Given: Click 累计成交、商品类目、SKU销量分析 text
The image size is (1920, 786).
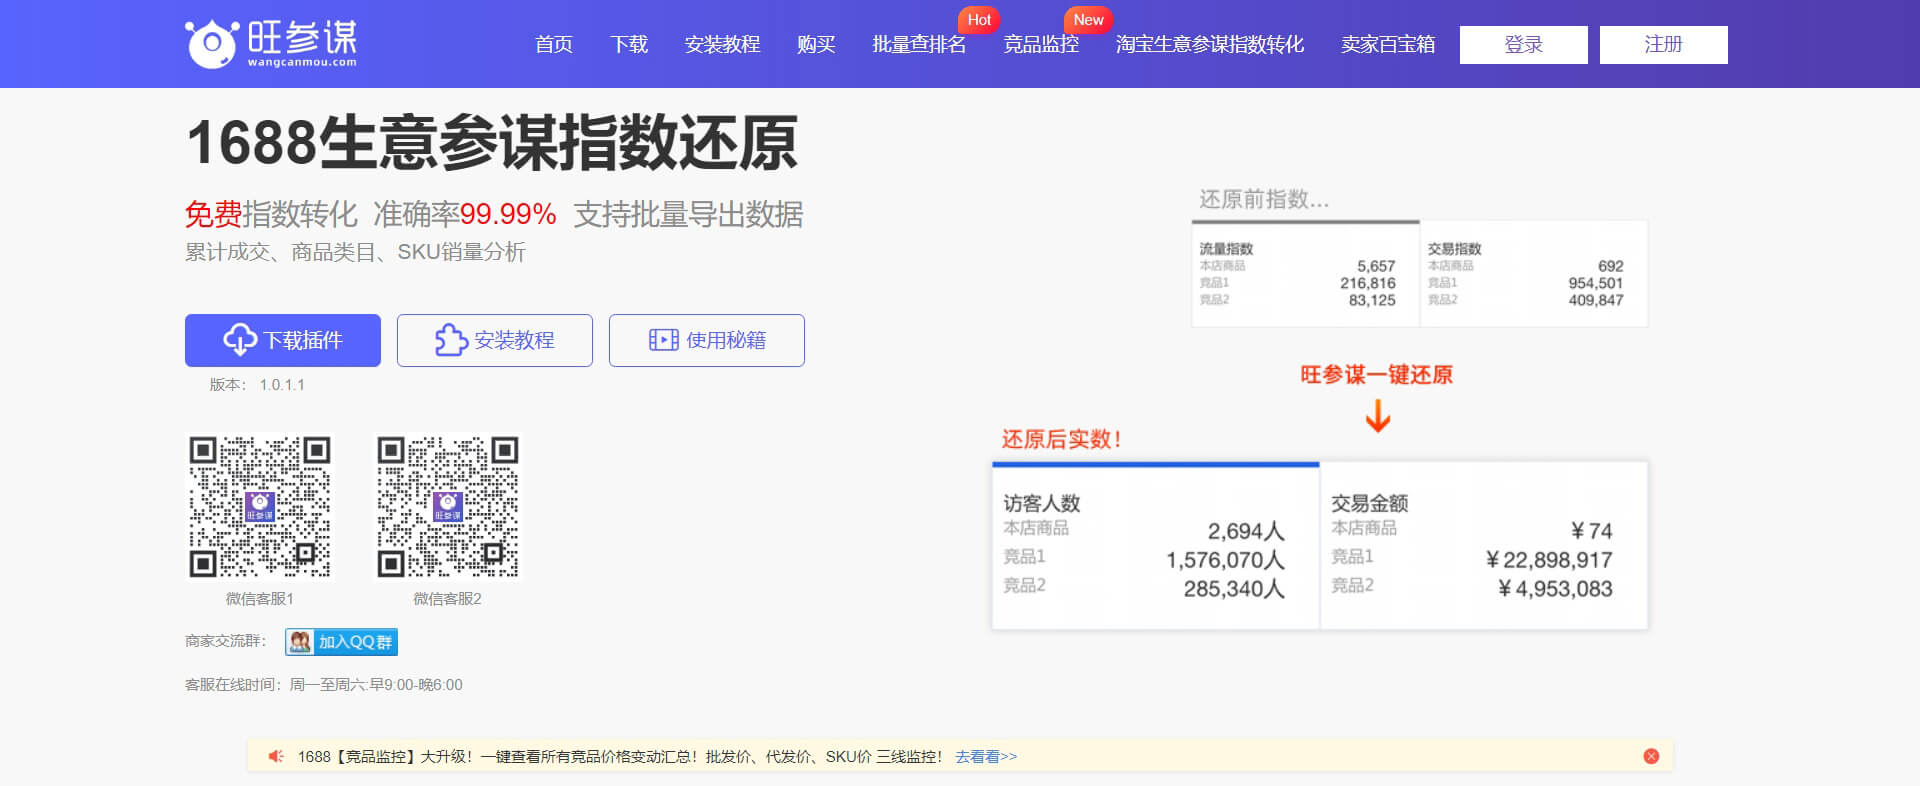Looking at the screenshot, I should pyautogui.click(x=355, y=252).
